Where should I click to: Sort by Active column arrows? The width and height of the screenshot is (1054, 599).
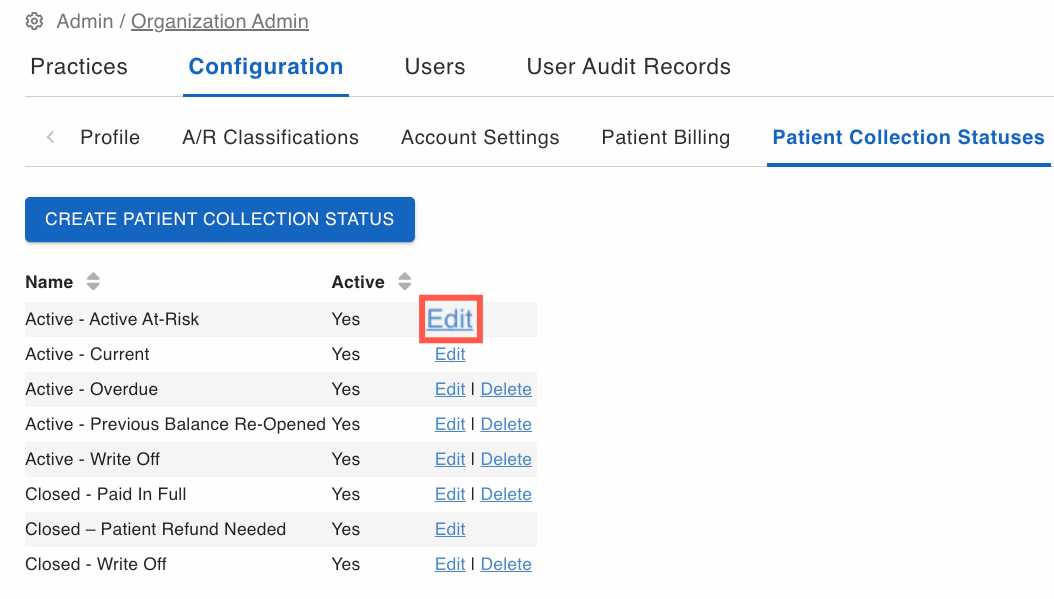tap(404, 282)
